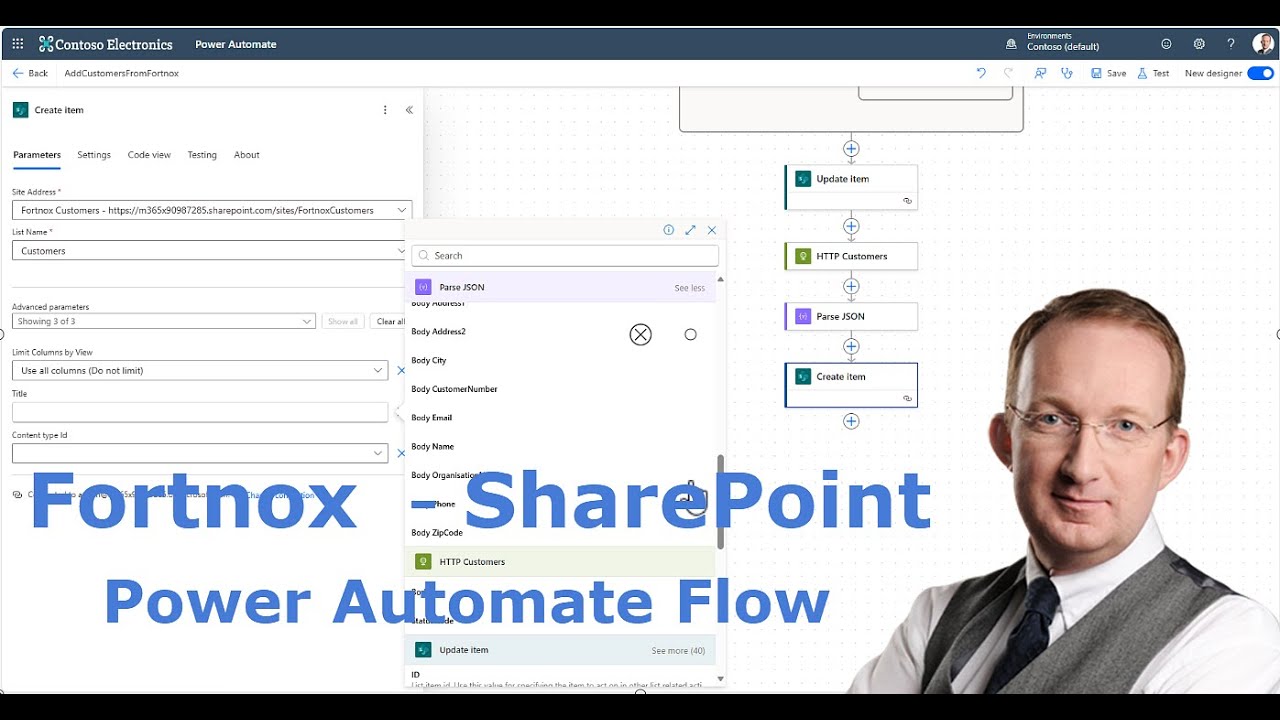Open the flow checker stethoscope icon

[x=1067, y=73]
